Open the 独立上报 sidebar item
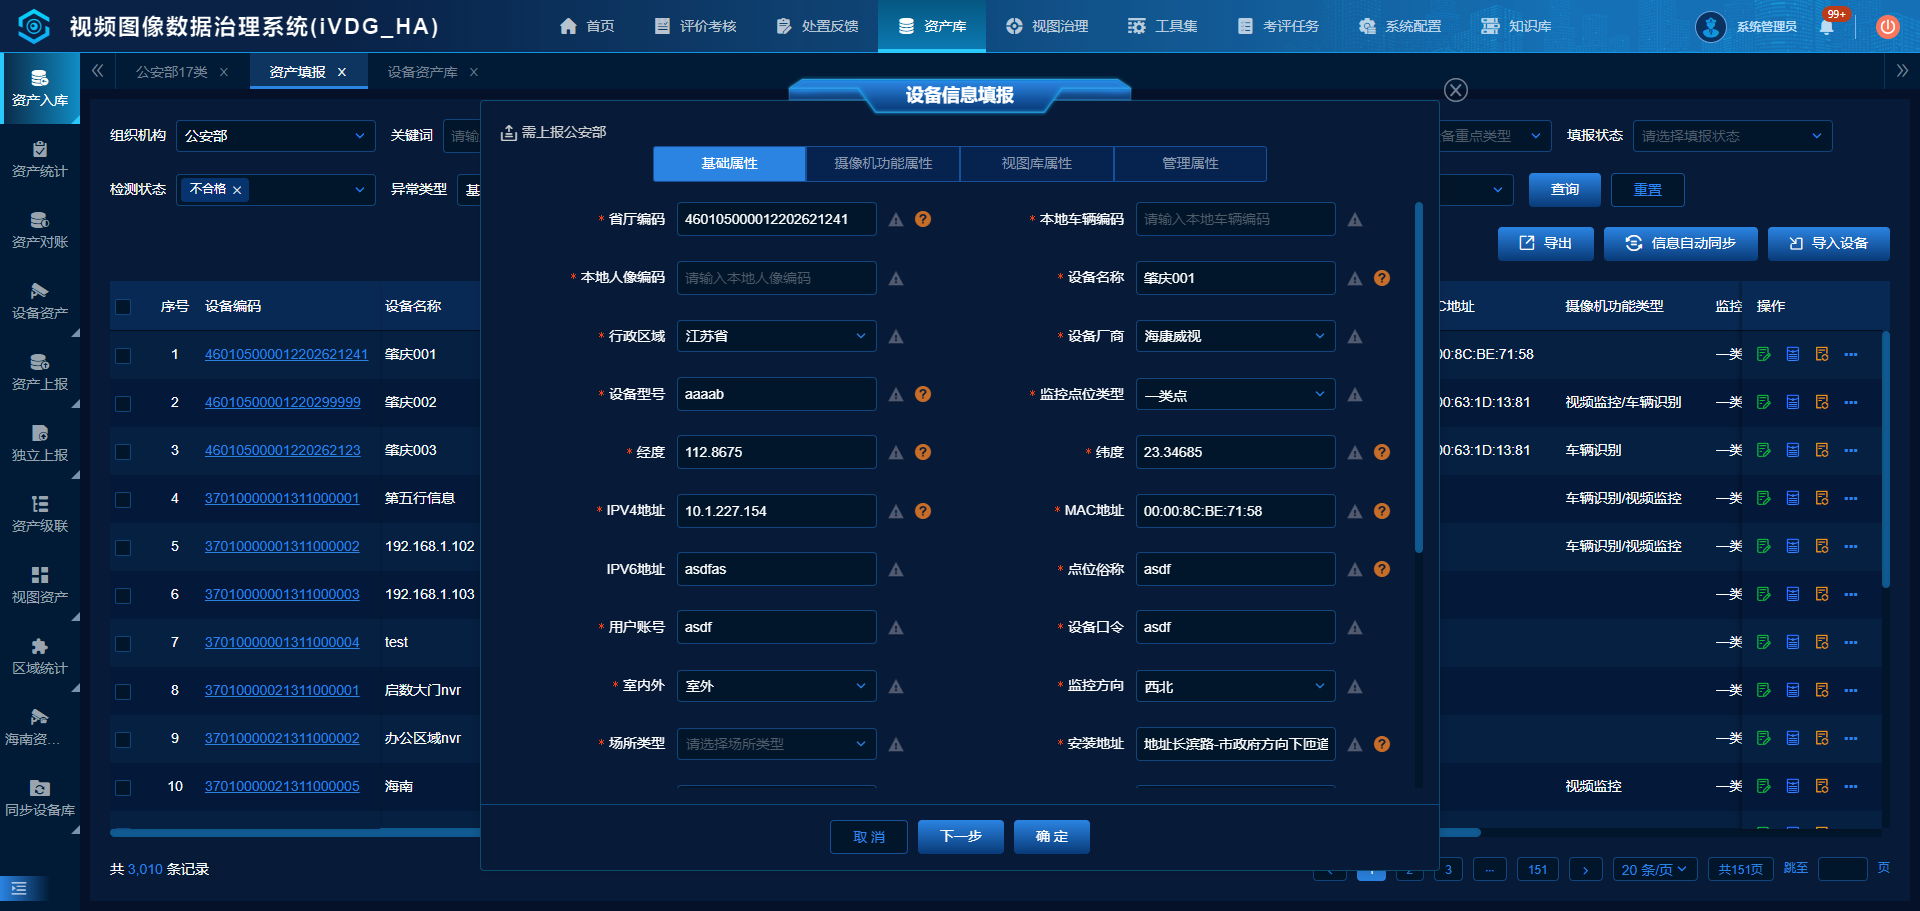 tap(40, 443)
